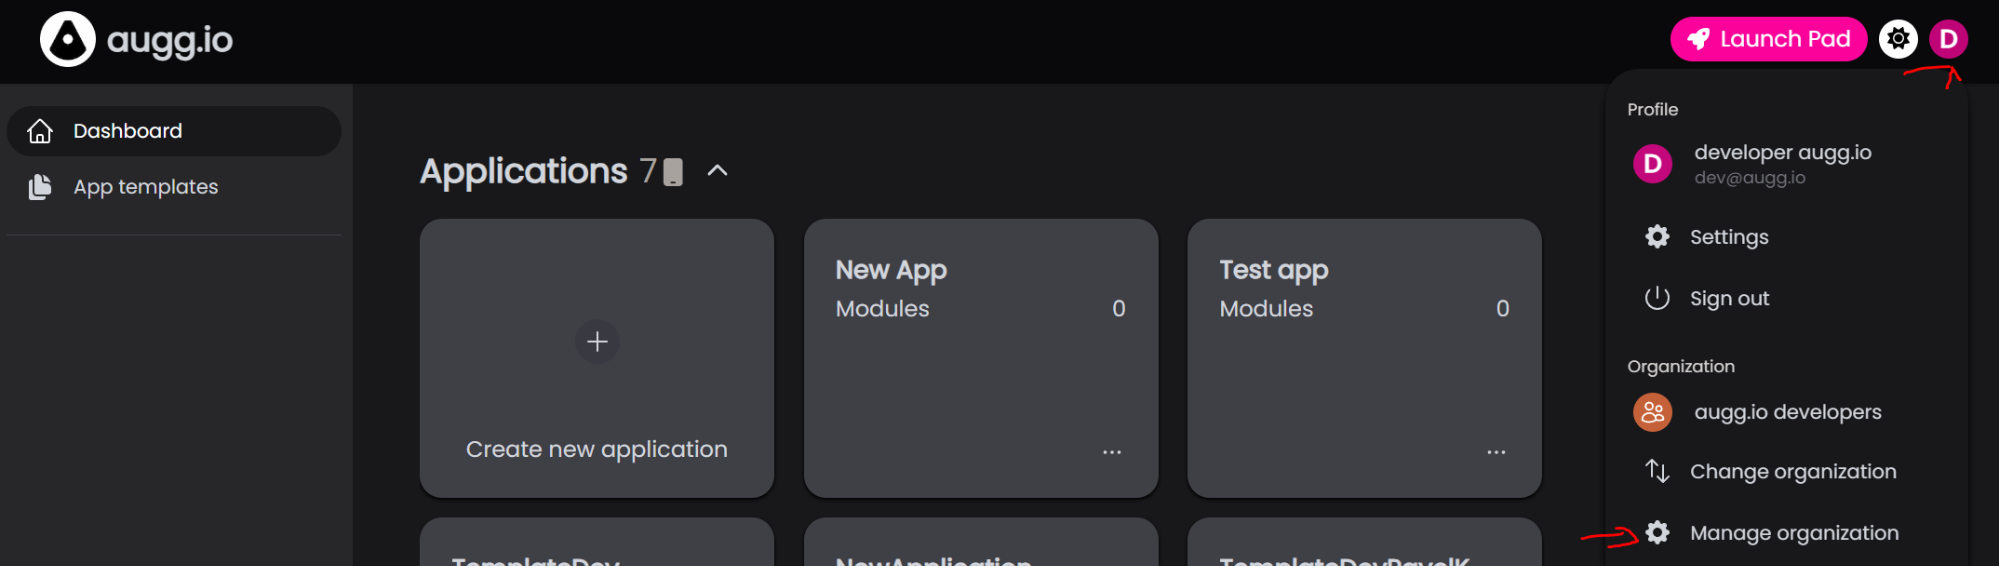Click the augg.io logo icon

click(67, 40)
